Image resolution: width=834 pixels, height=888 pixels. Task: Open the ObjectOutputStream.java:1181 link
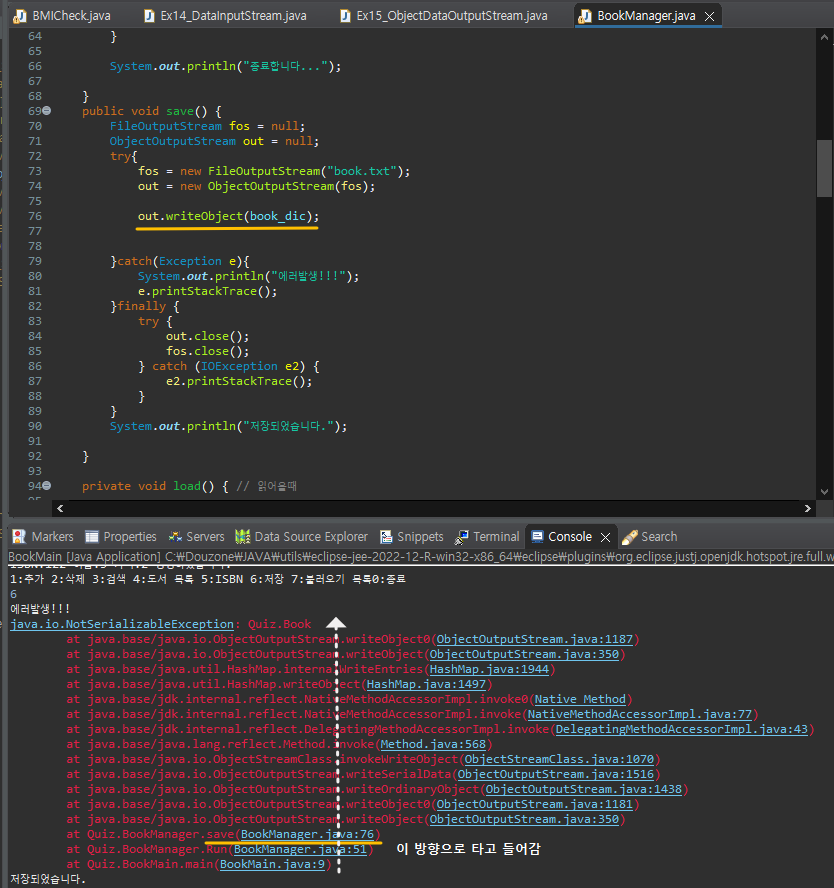click(534, 804)
